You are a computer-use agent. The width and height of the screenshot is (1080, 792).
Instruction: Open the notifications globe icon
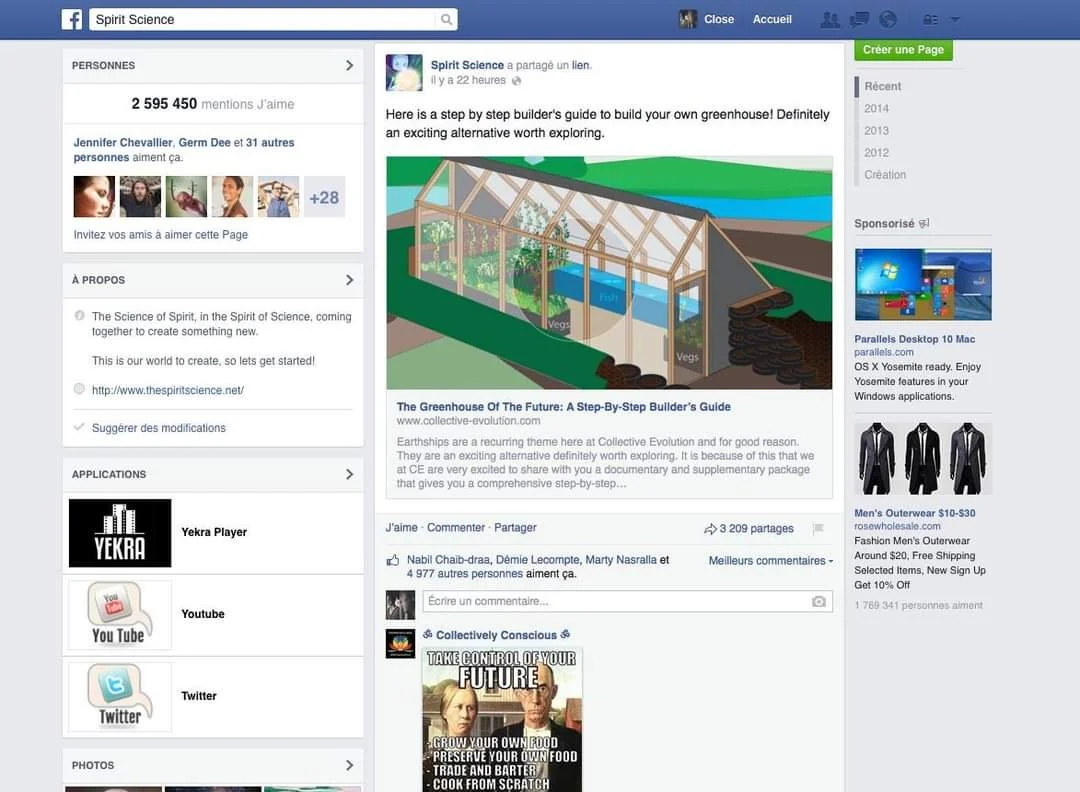coord(888,19)
